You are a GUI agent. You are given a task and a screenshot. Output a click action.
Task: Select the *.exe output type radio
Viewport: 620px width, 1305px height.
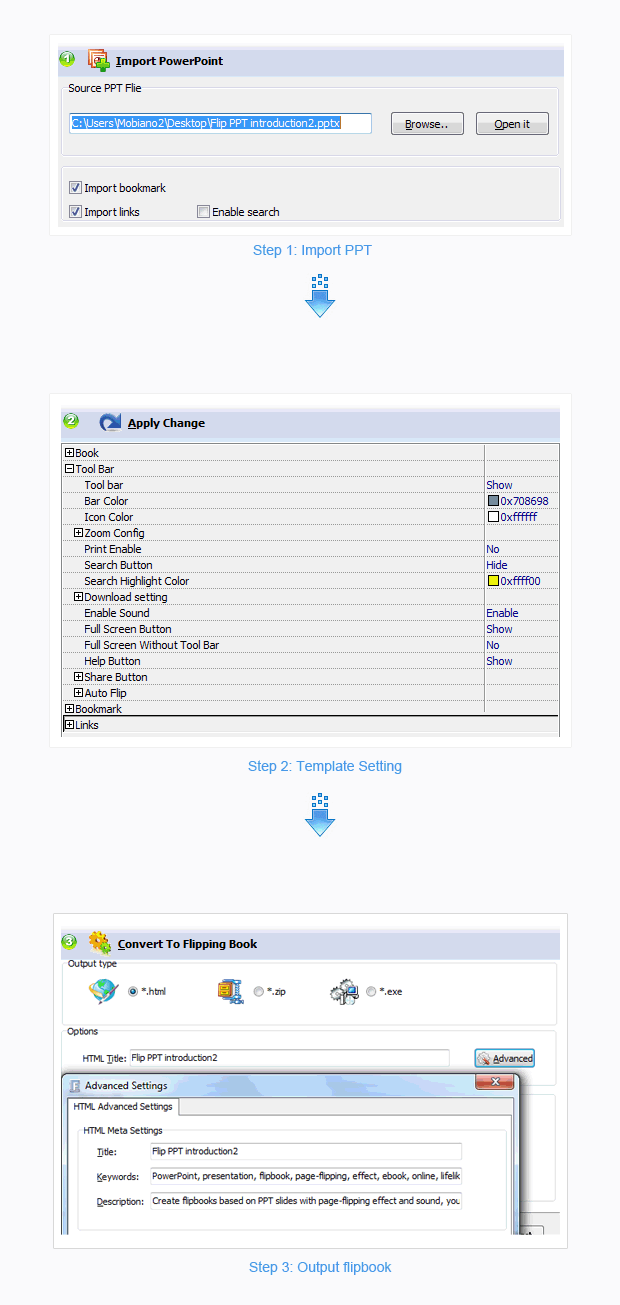[x=372, y=992]
